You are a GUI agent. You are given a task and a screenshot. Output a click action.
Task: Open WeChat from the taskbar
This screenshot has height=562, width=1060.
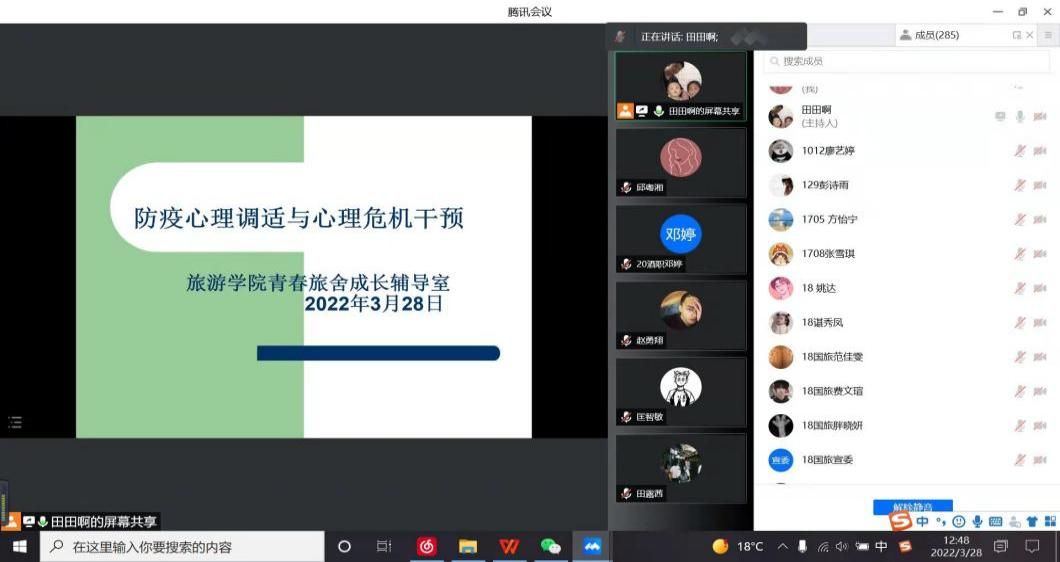pos(550,546)
